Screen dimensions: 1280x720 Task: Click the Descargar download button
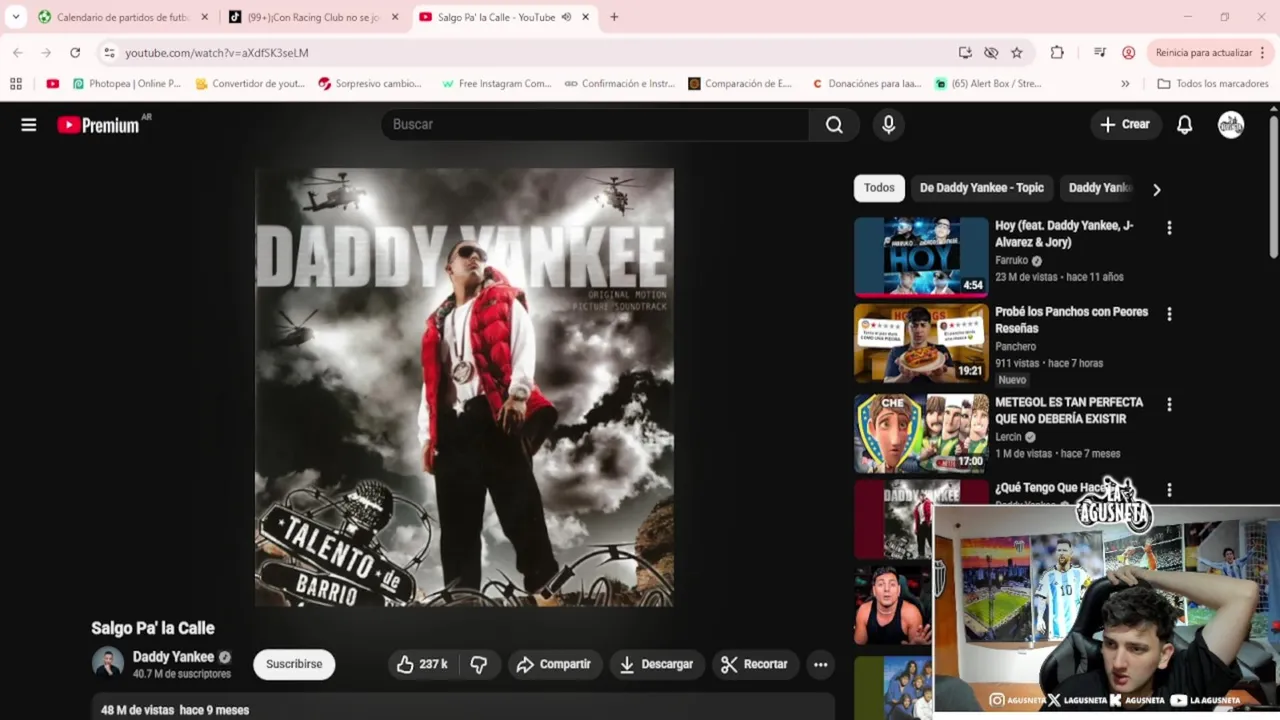(x=656, y=664)
